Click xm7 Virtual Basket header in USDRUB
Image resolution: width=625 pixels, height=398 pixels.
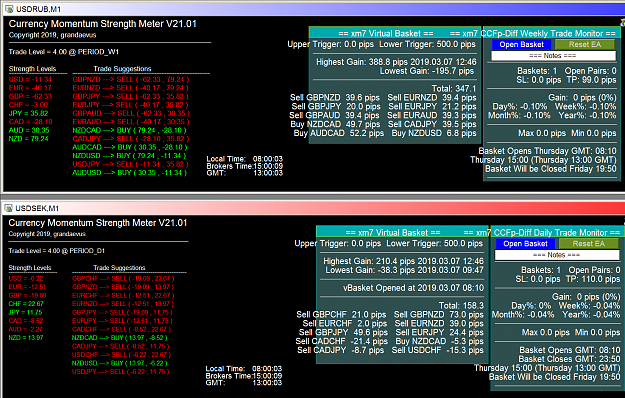386,33
